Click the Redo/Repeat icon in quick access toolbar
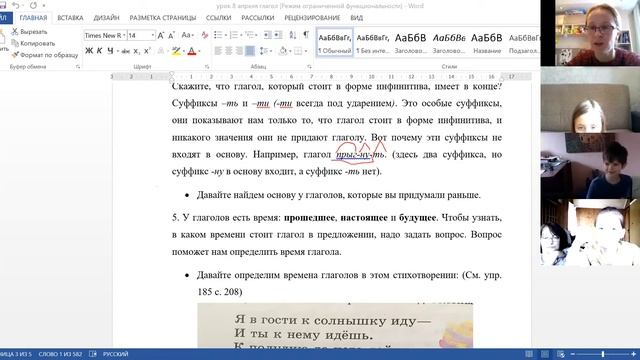Screen dimensions: 640x360 pos(33,5)
